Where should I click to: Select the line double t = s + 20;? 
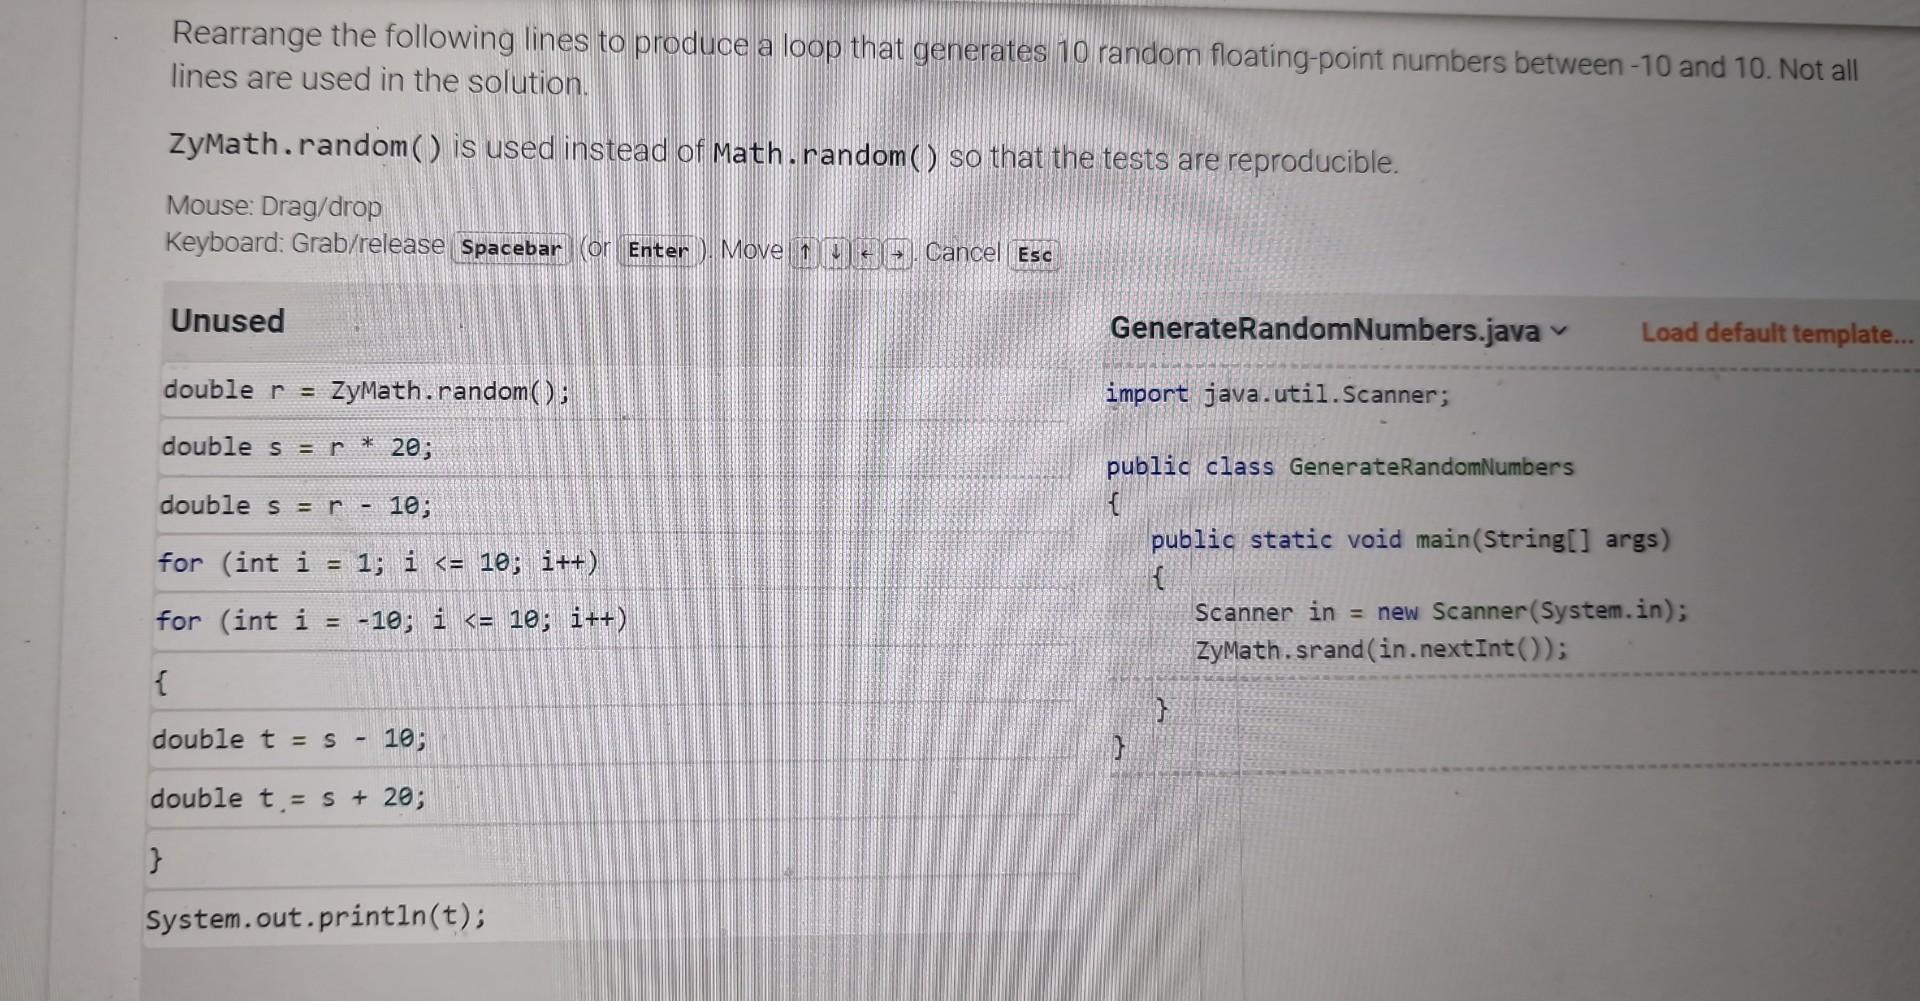[x=287, y=797]
